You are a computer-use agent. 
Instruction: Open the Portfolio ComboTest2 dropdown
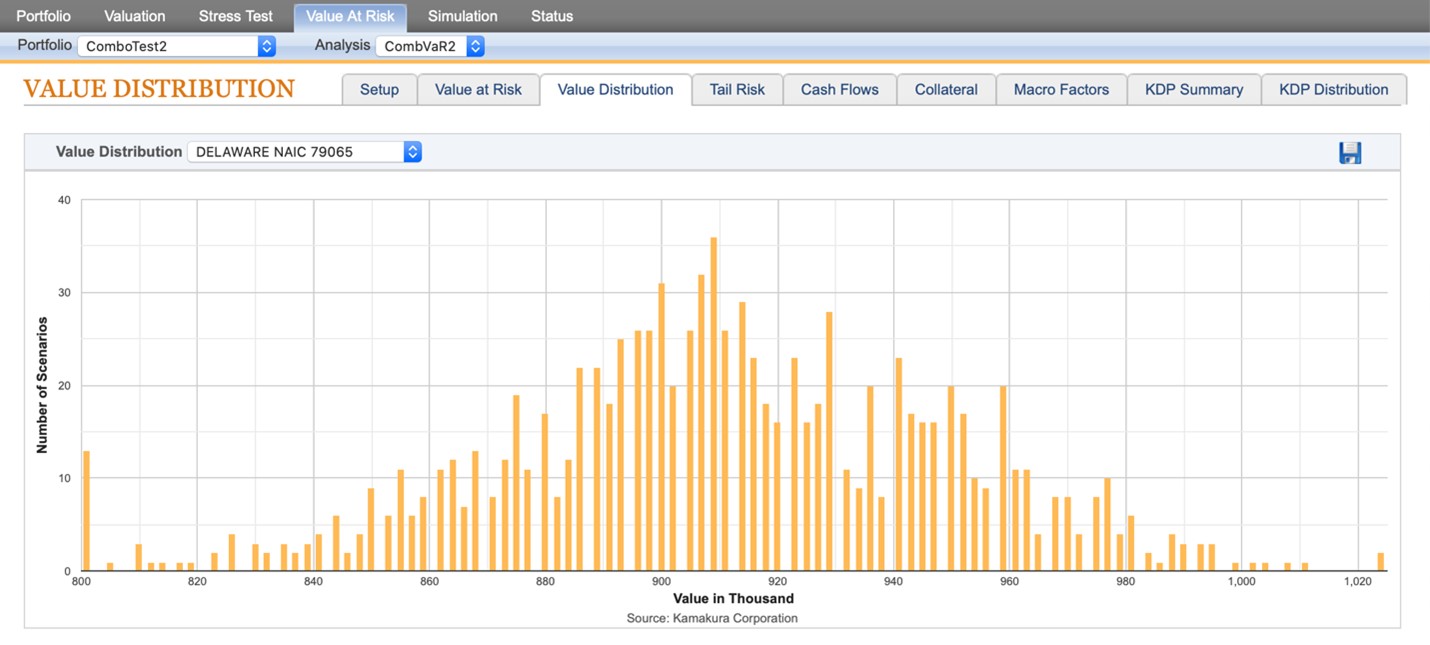point(176,46)
